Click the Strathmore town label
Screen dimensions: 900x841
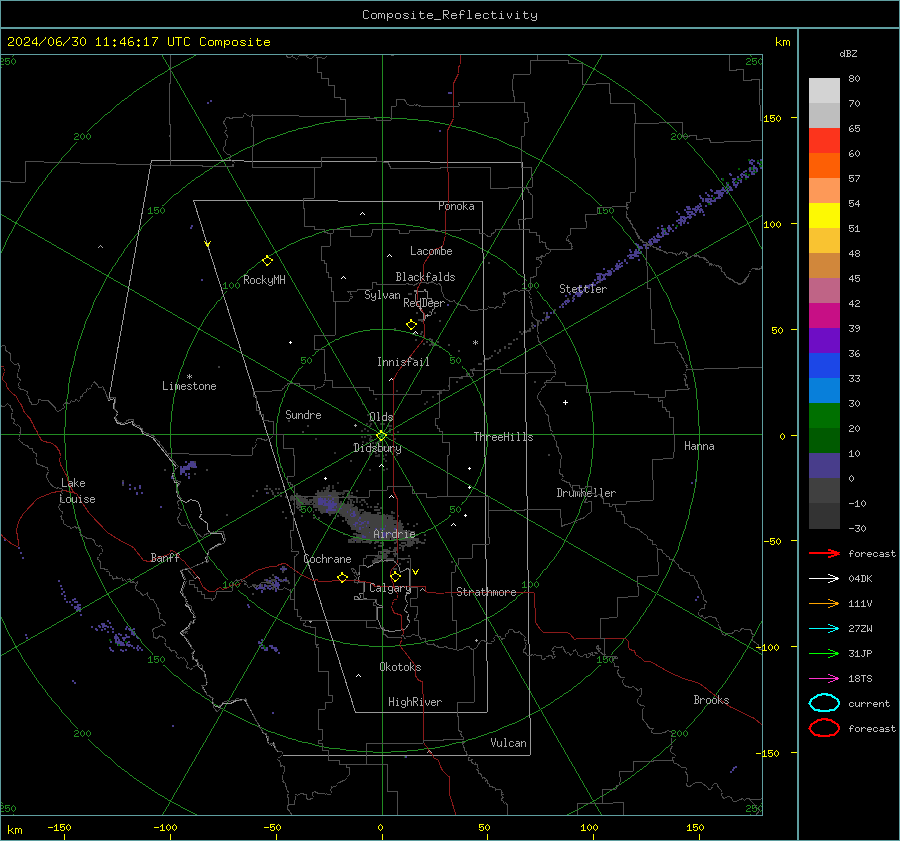pyautogui.click(x=487, y=592)
